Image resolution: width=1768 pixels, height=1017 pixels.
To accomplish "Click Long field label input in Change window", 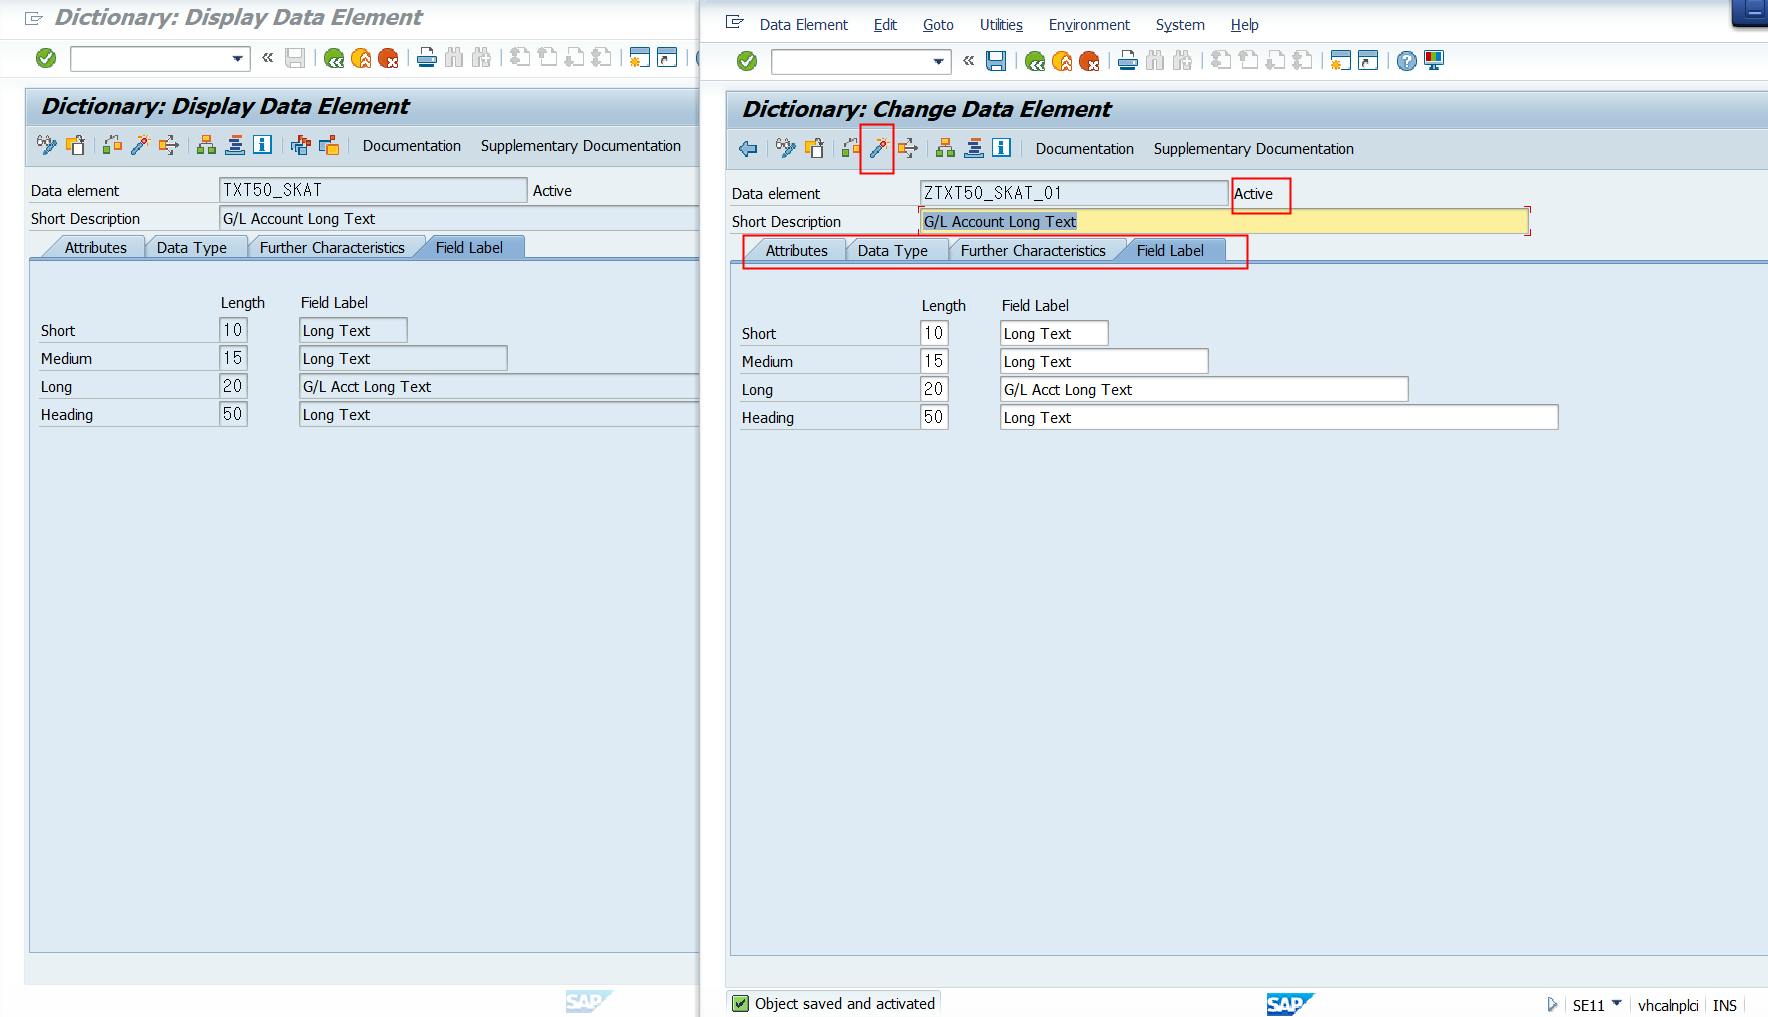I will coord(1204,389).
